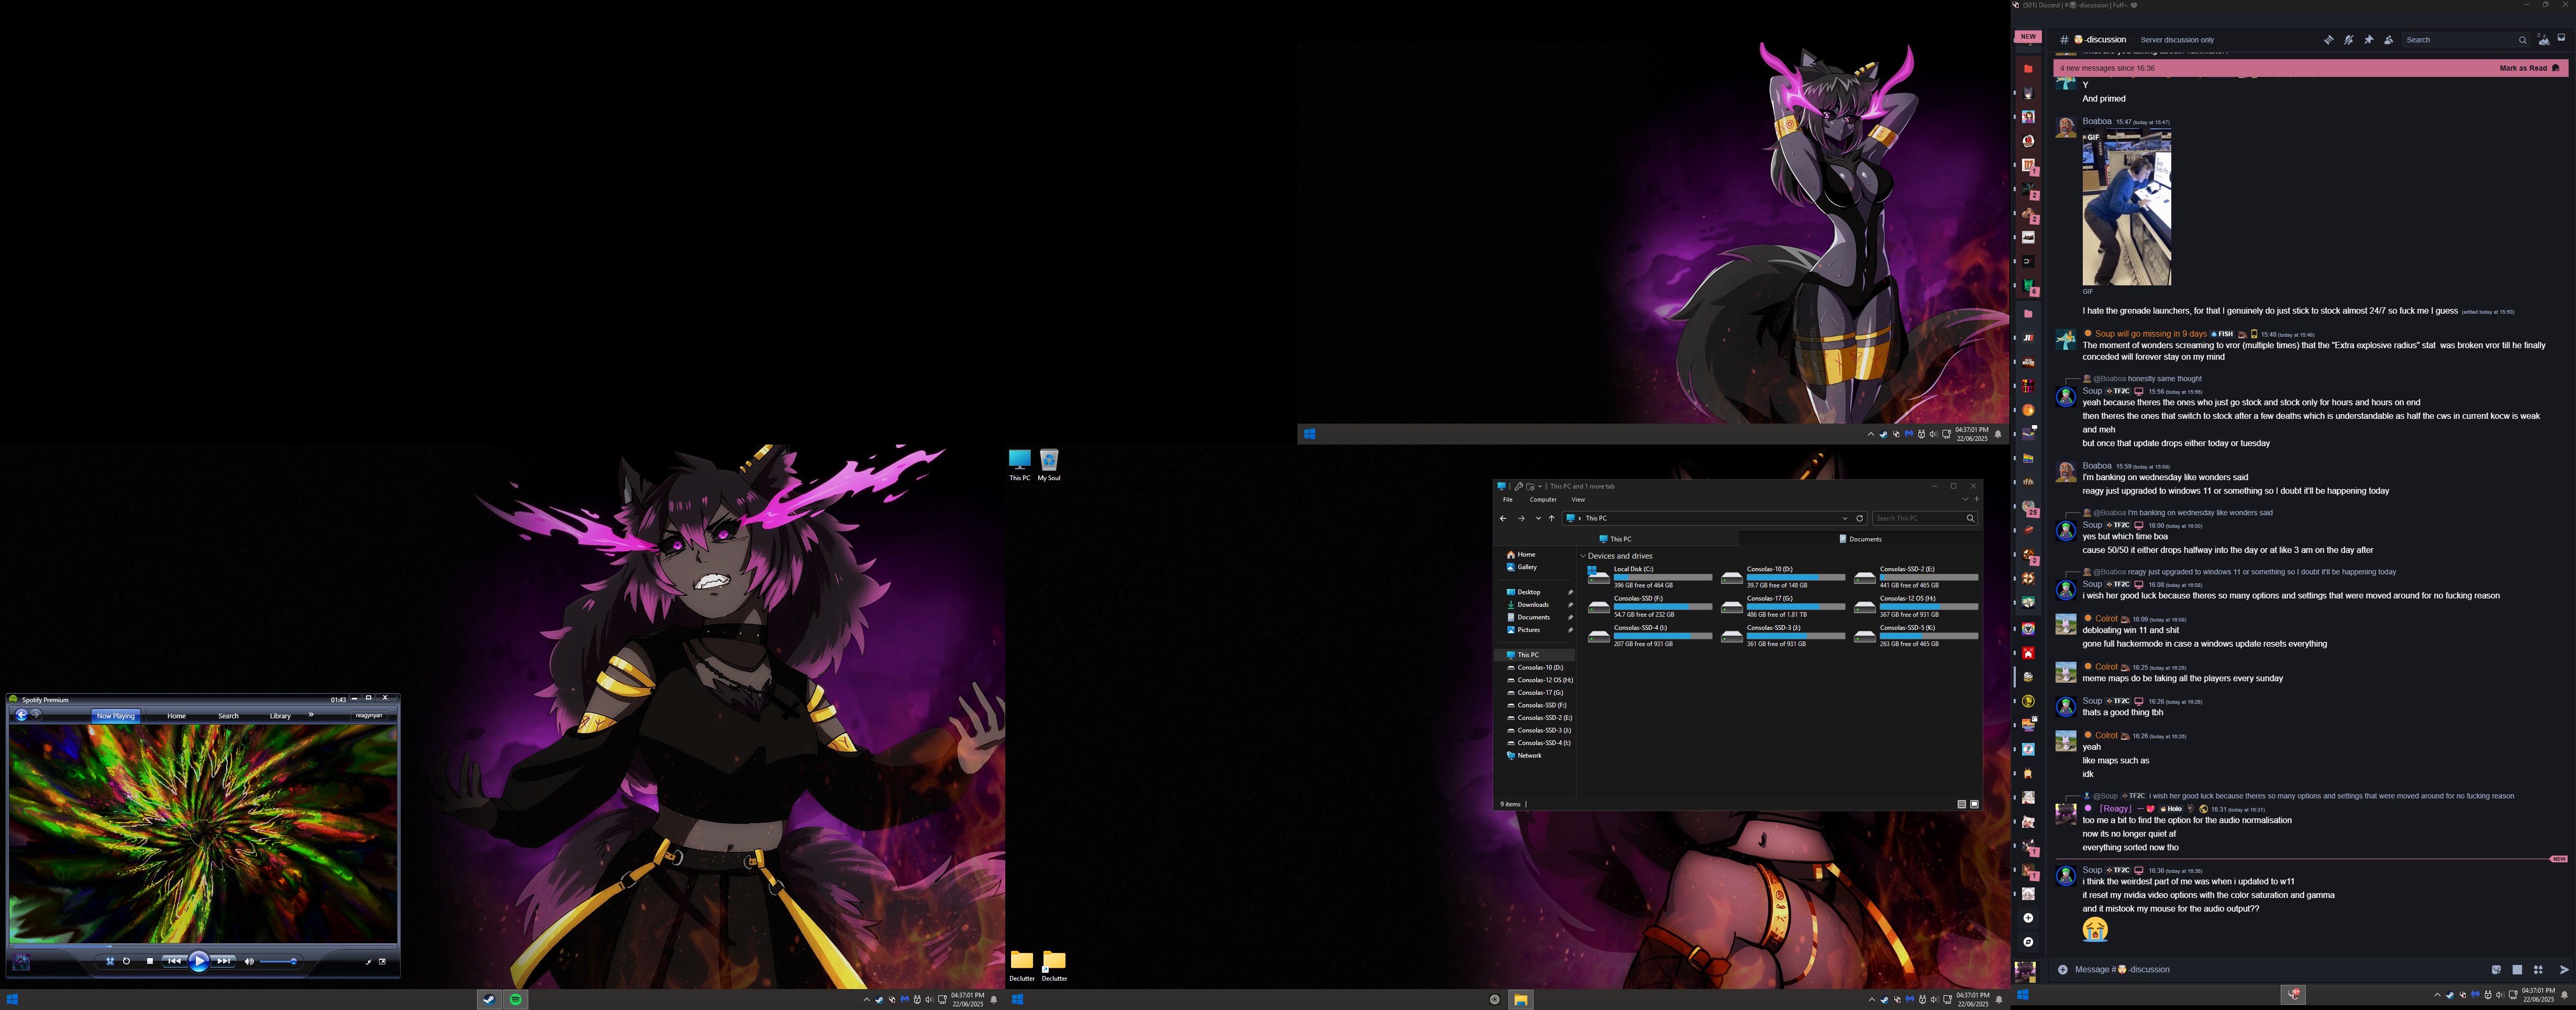Open quick access toolbar customize dropdown
Viewport: 2576px width, 1010px height.
(1540, 487)
